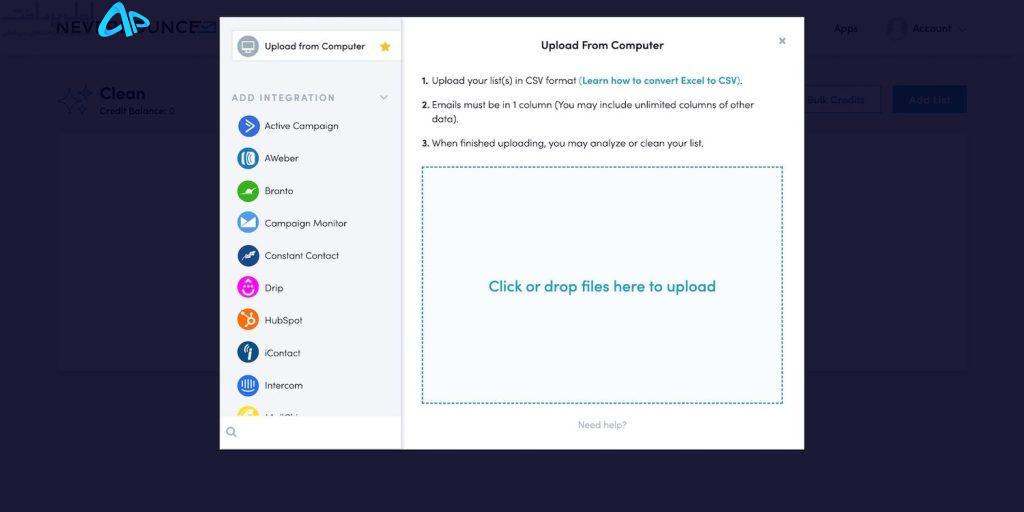
Task: Select Active Campaign from the integration list
Action: (x=302, y=126)
